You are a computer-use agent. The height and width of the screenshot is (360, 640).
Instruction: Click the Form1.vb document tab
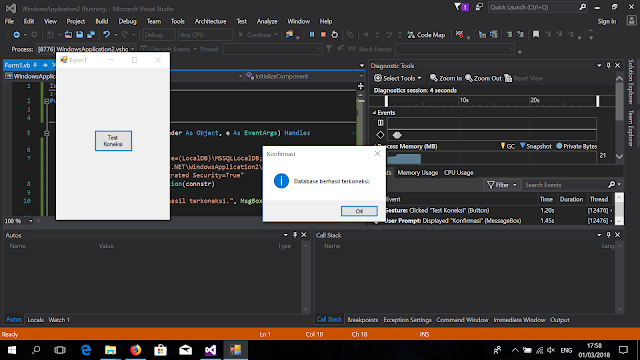tap(18, 65)
